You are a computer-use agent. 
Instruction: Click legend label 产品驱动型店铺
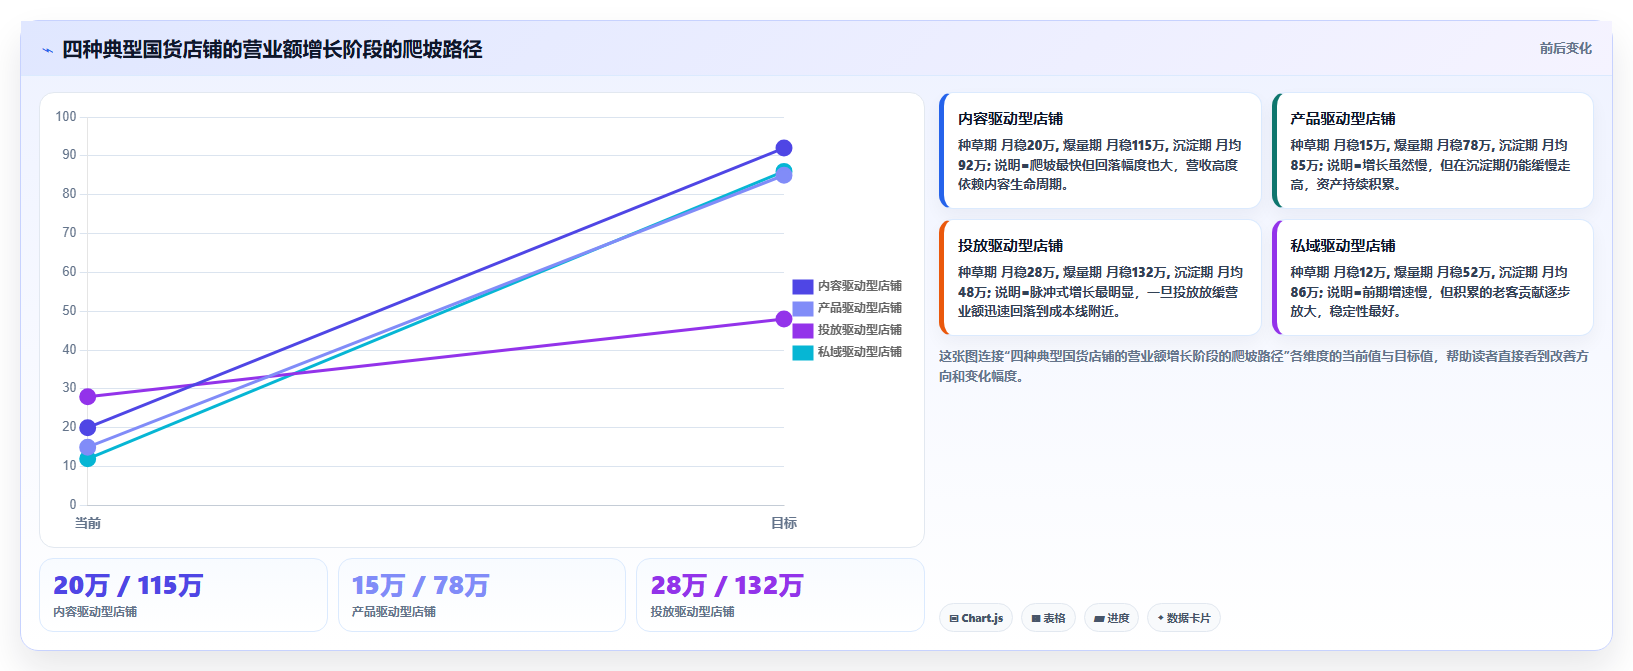click(860, 308)
